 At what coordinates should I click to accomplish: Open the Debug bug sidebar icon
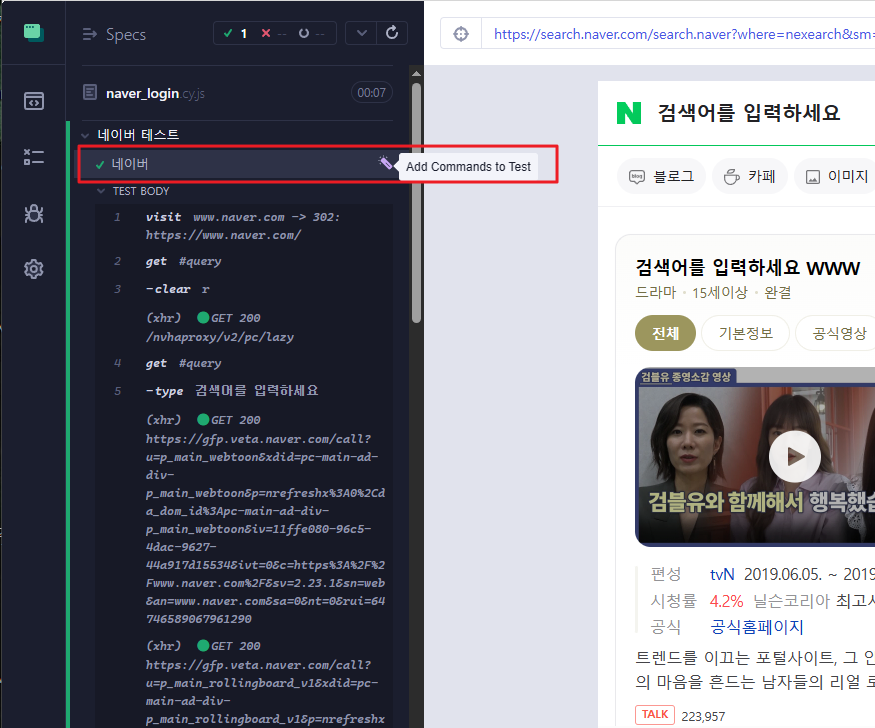(x=33, y=213)
